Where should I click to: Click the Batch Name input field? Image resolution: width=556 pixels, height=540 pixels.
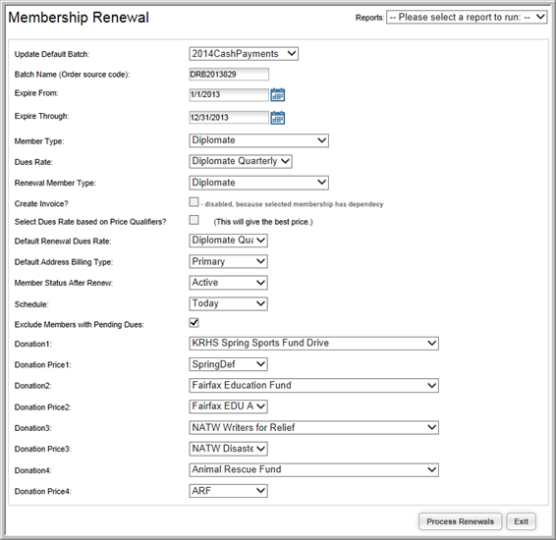click(229, 74)
